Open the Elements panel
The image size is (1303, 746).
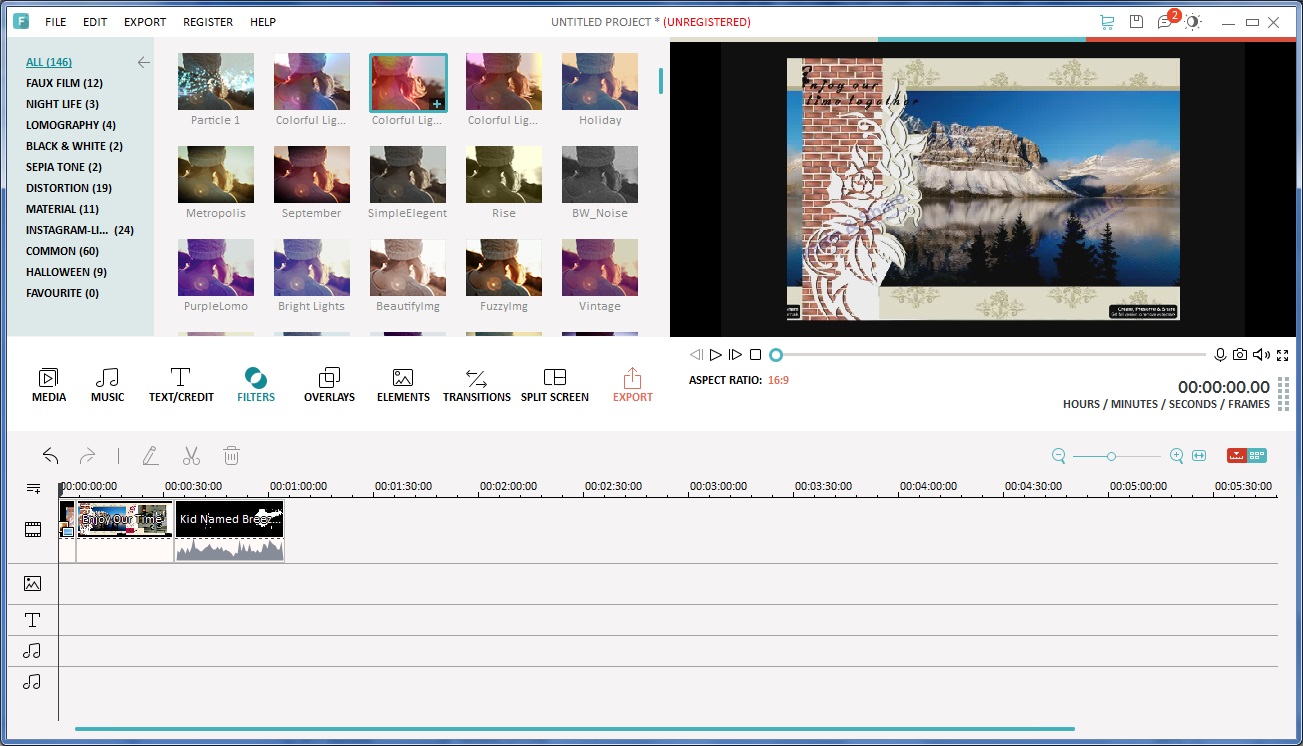tap(403, 383)
